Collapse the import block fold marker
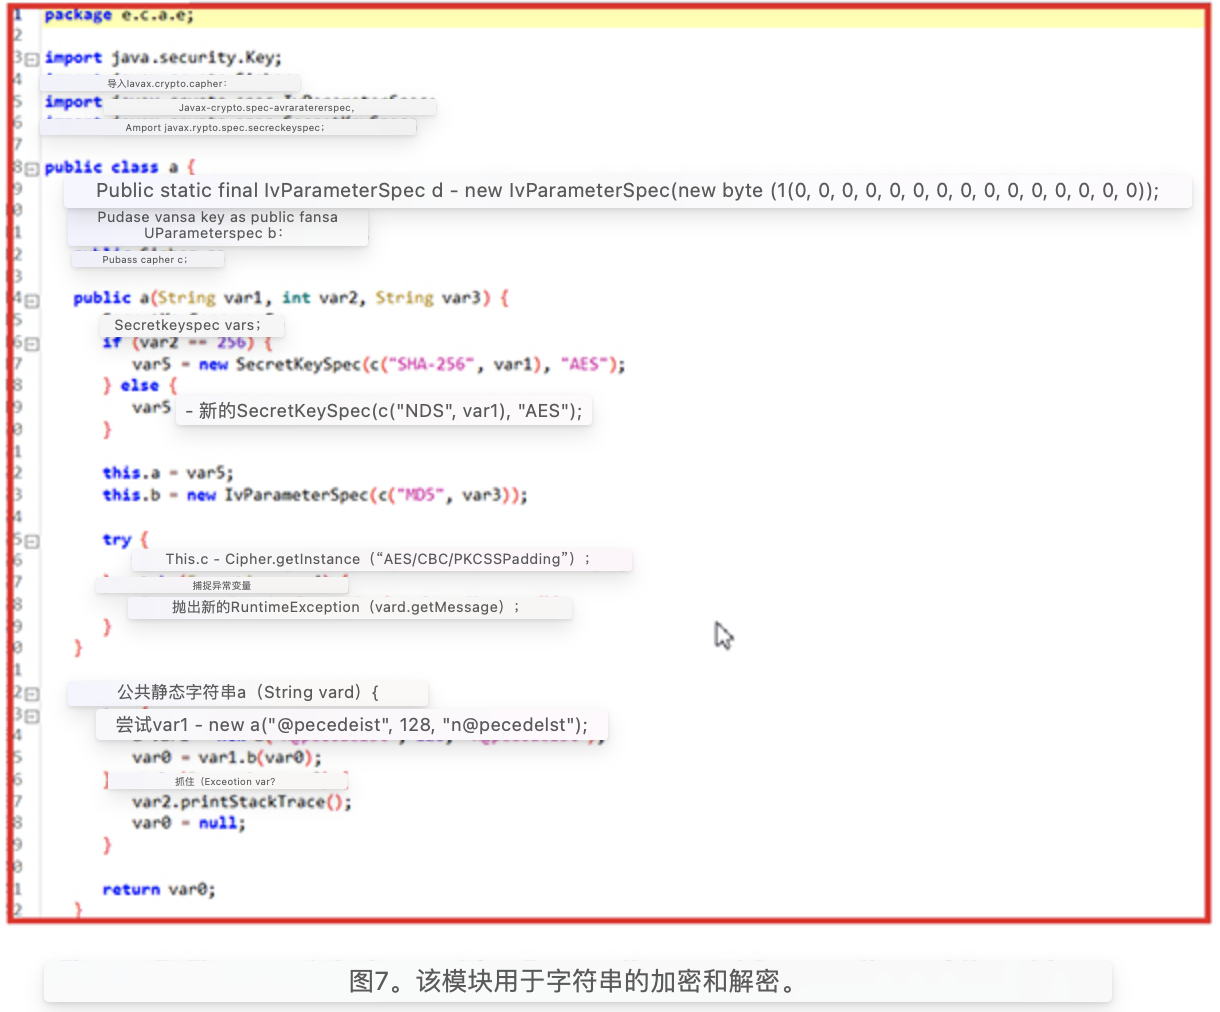 click(x=32, y=59)
